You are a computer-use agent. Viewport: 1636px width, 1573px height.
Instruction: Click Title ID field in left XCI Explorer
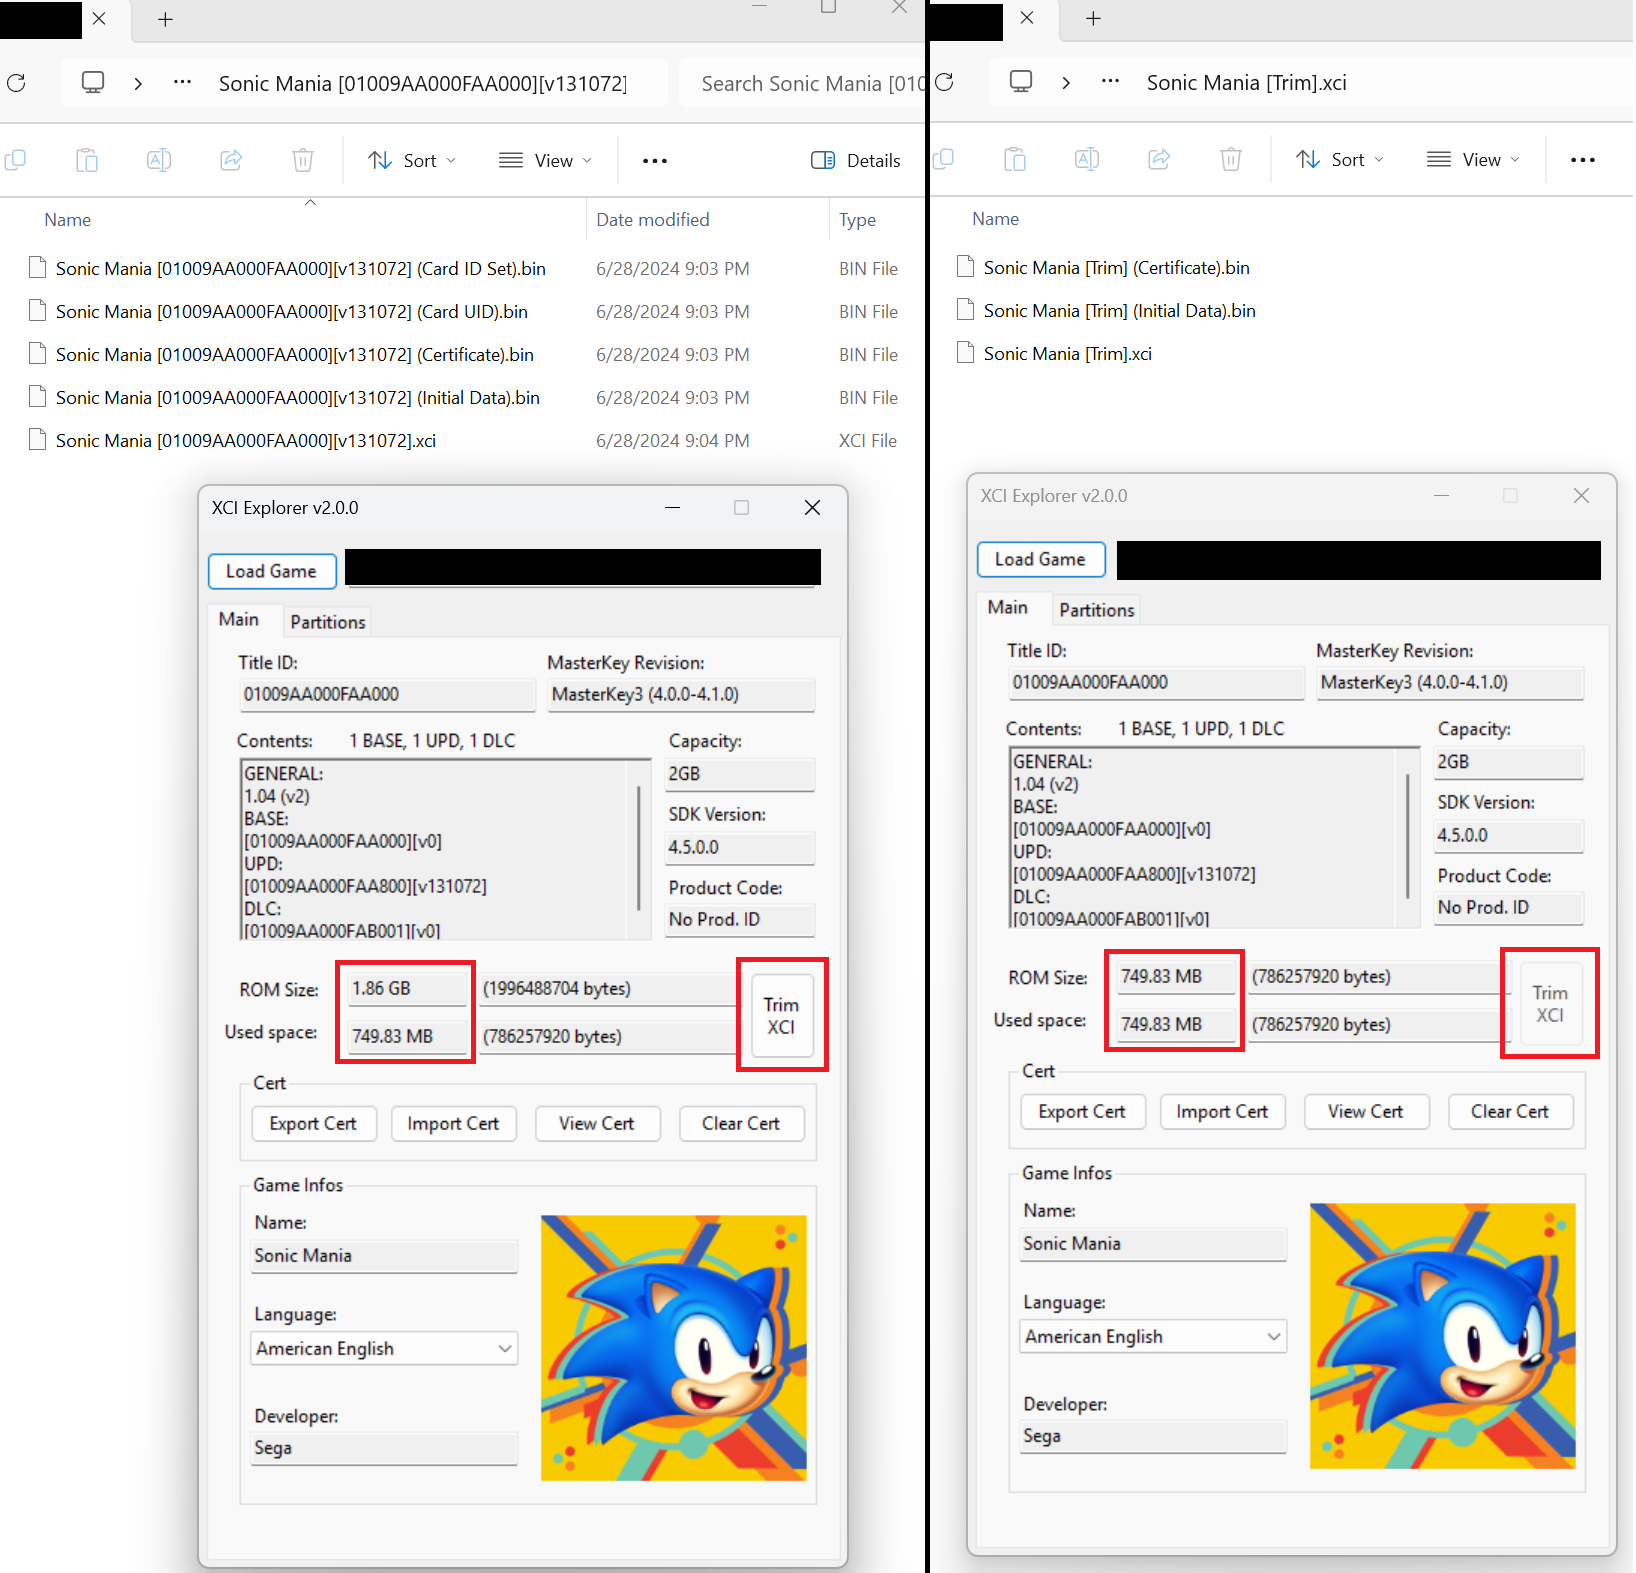pyautogui.click(x=388, y=694)
